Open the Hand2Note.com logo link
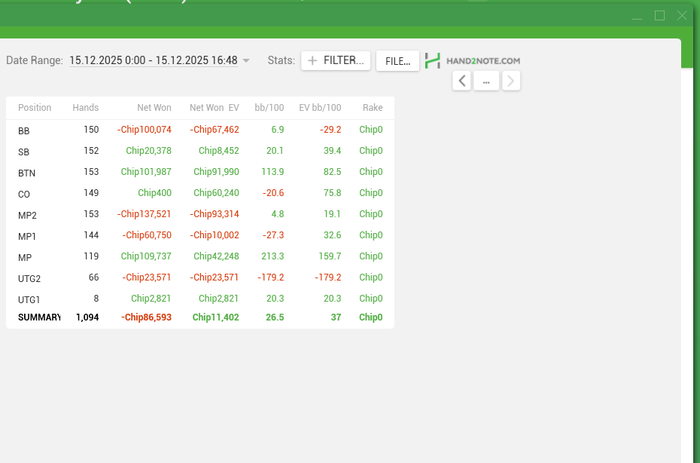Screen dimensions: 700x463 472,61
